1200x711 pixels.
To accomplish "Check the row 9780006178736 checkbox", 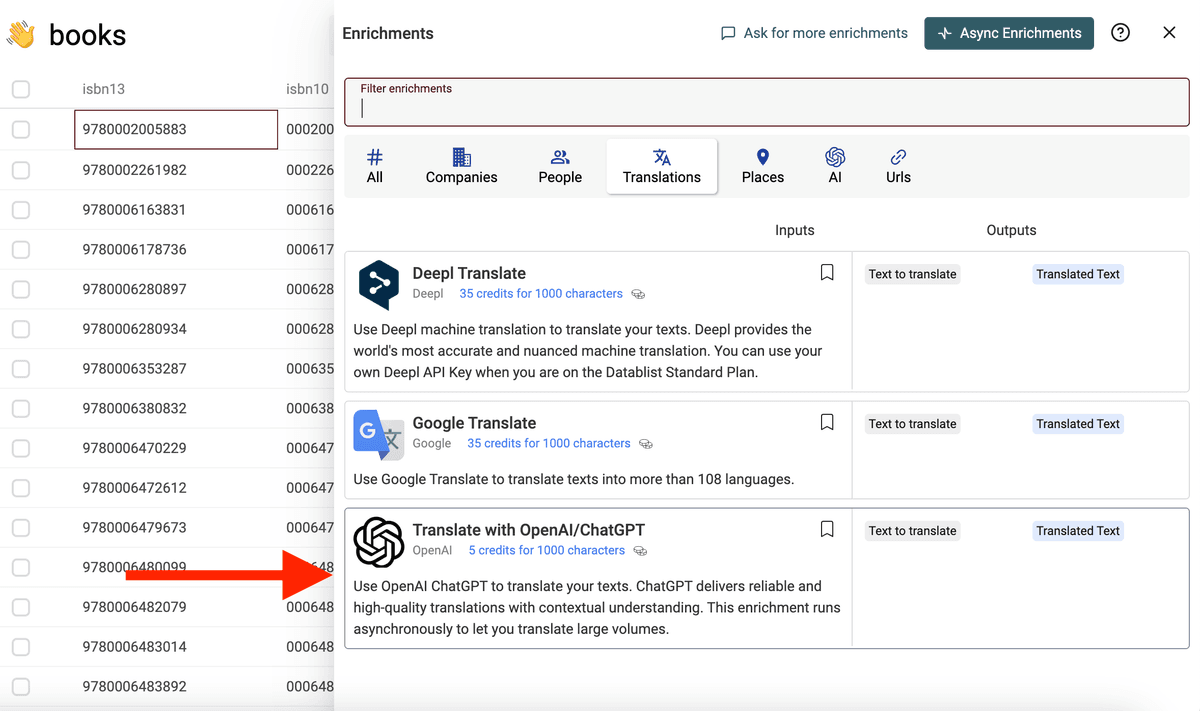I will (x=21, y=250).
